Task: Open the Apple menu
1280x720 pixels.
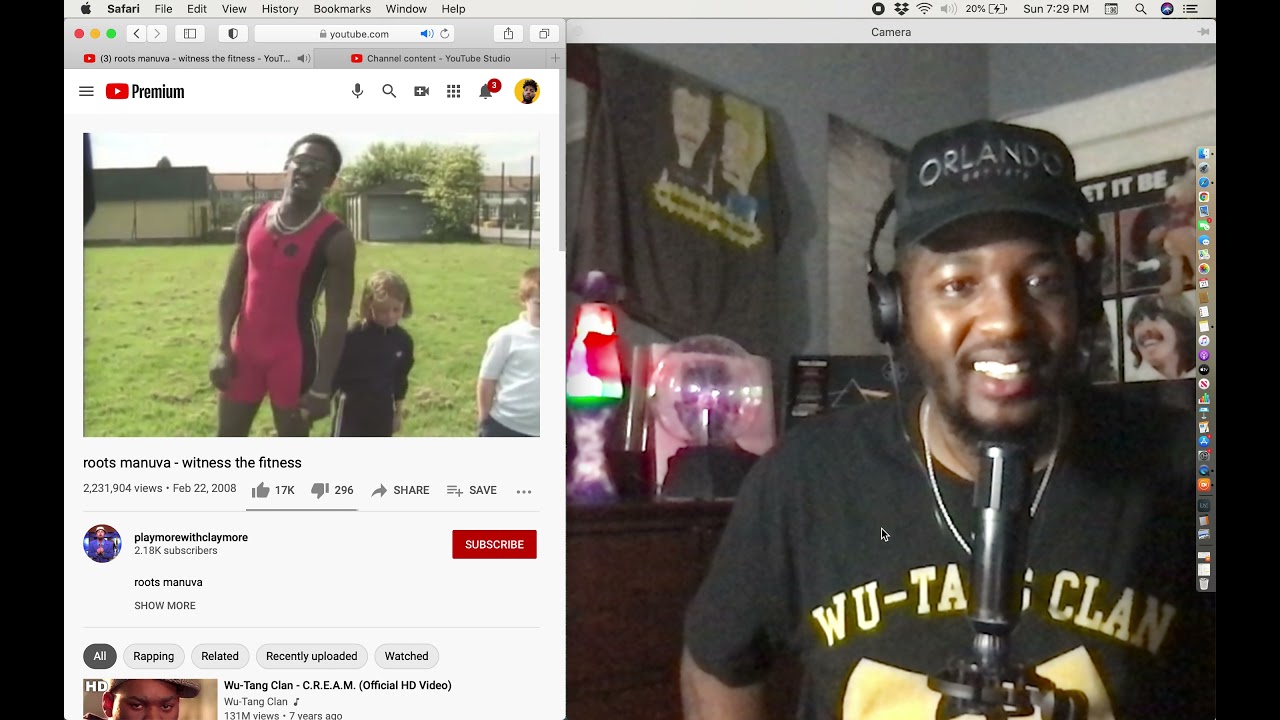Action: point(86,9)
